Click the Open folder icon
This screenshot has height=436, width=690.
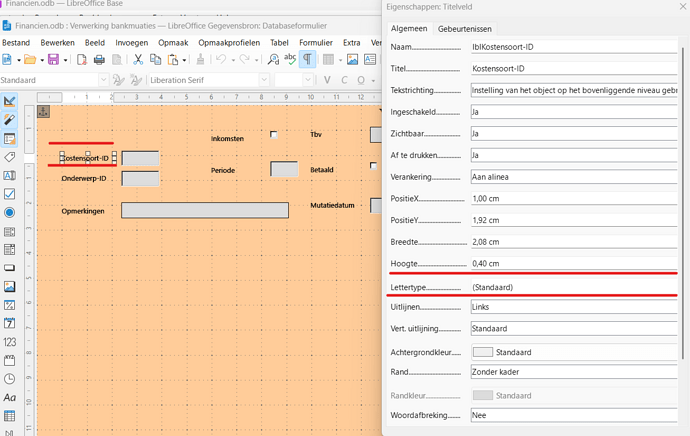pyautogui.click(x=30, y=59)
